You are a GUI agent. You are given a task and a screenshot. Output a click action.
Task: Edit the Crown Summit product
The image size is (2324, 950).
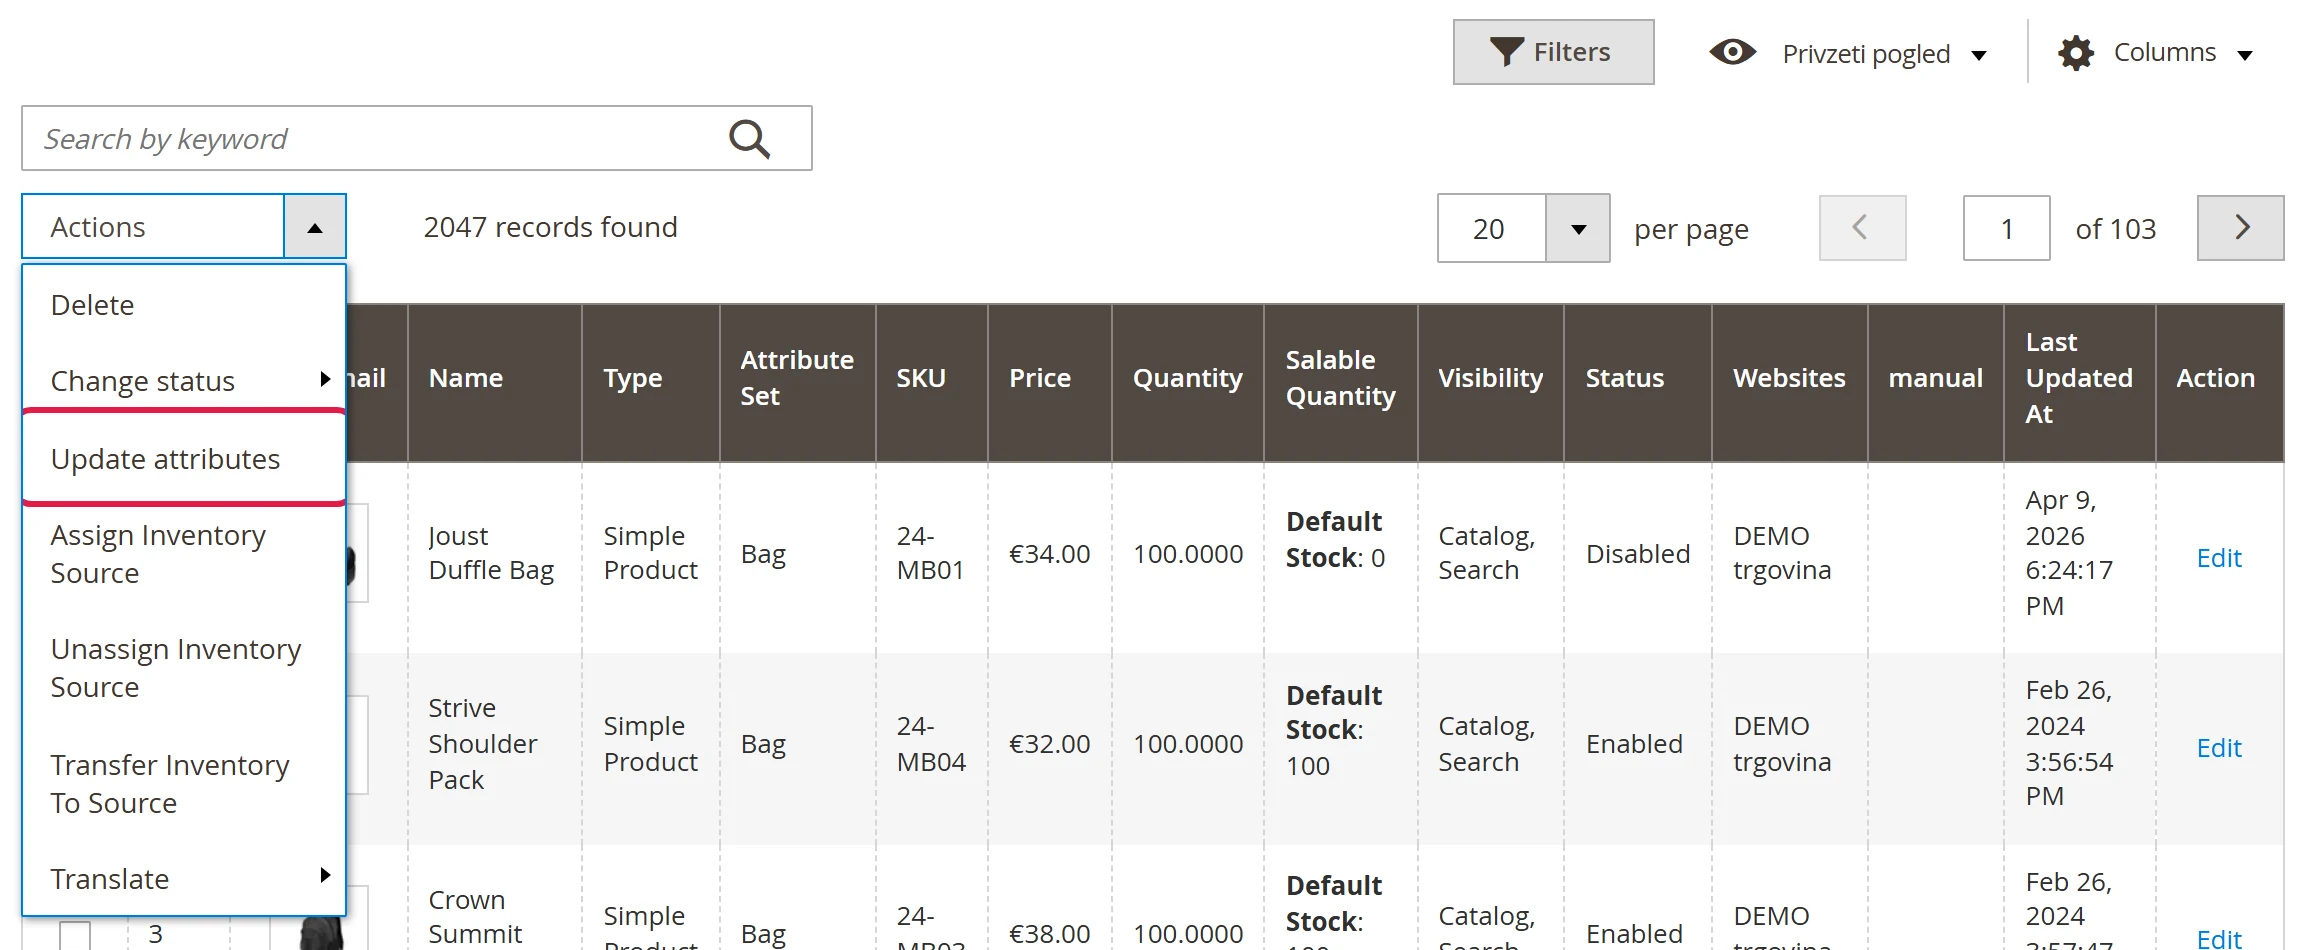pyautogui.click(x=2218, y=938)
